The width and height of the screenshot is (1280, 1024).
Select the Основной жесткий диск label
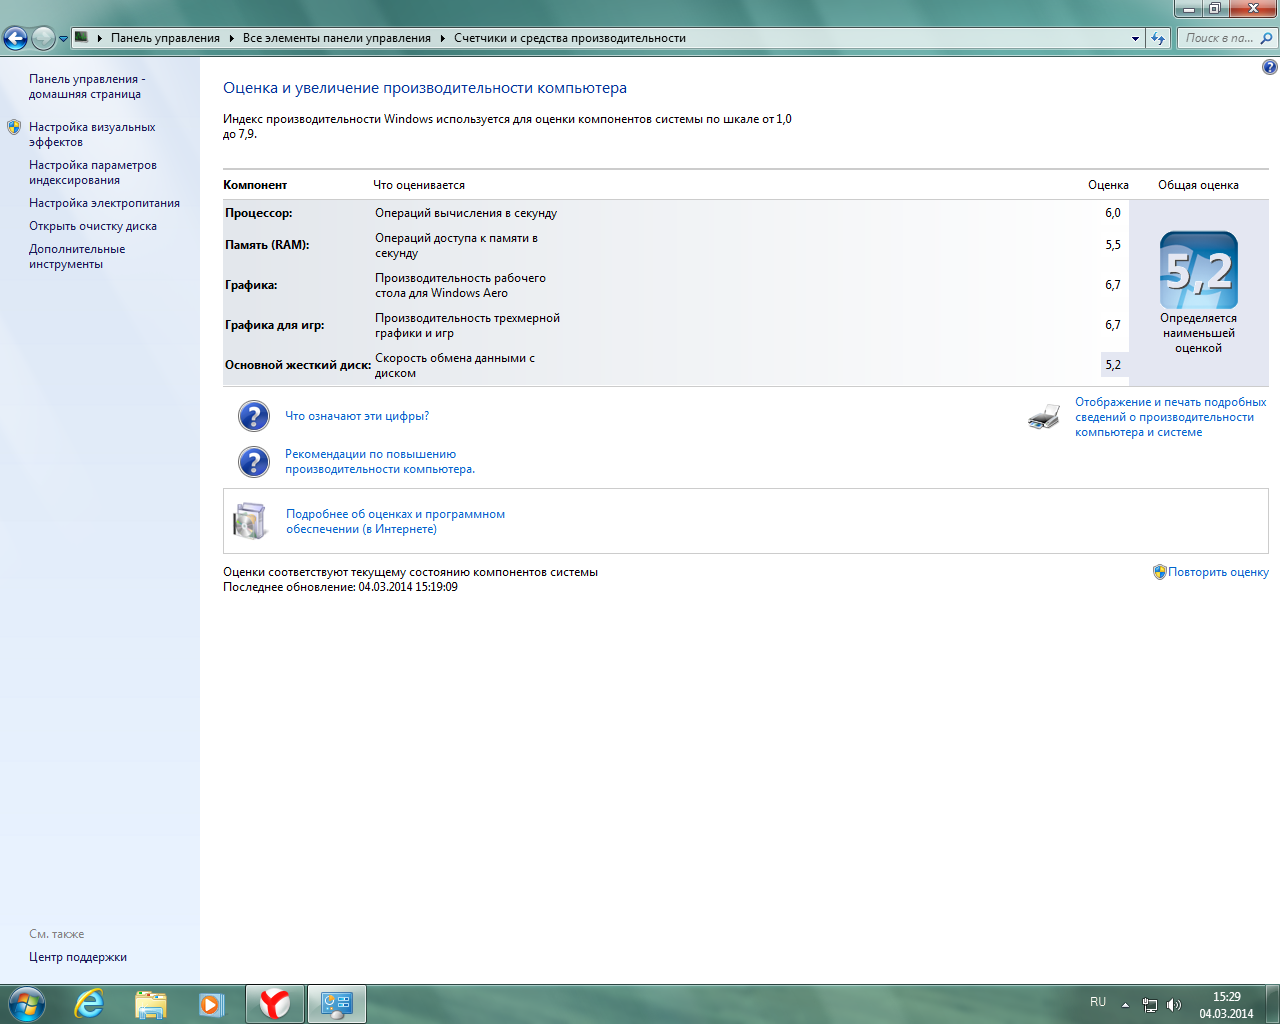click(x=298, y=365)
